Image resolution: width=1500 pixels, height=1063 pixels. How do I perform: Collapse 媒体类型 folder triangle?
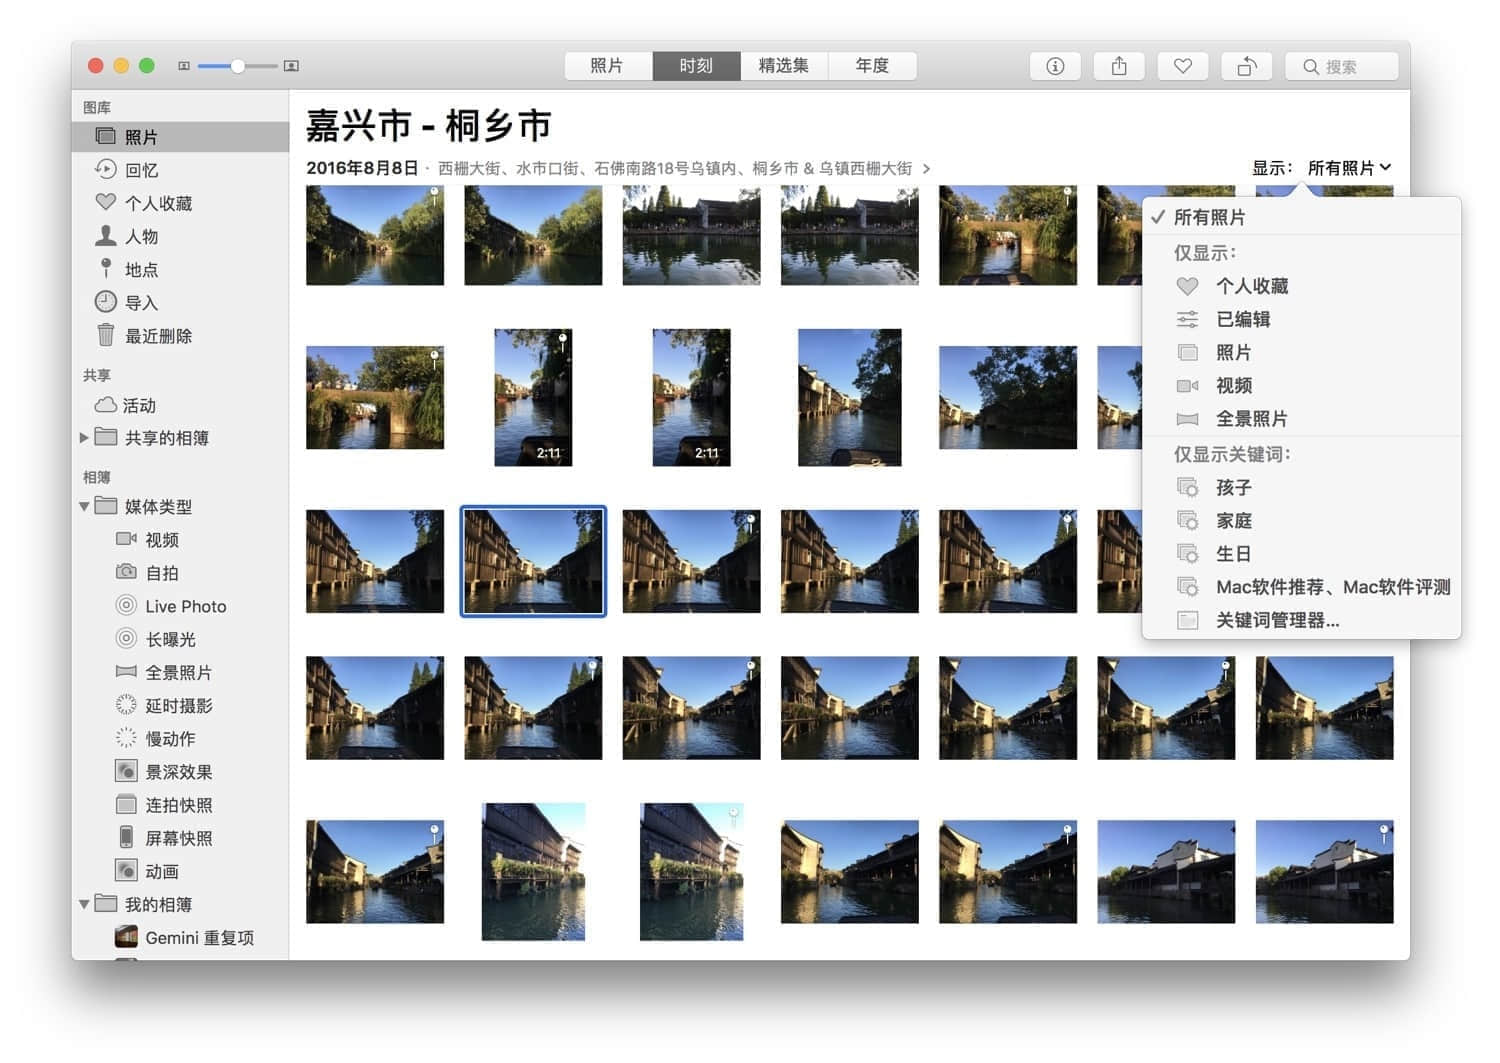[x=84, y=507]
